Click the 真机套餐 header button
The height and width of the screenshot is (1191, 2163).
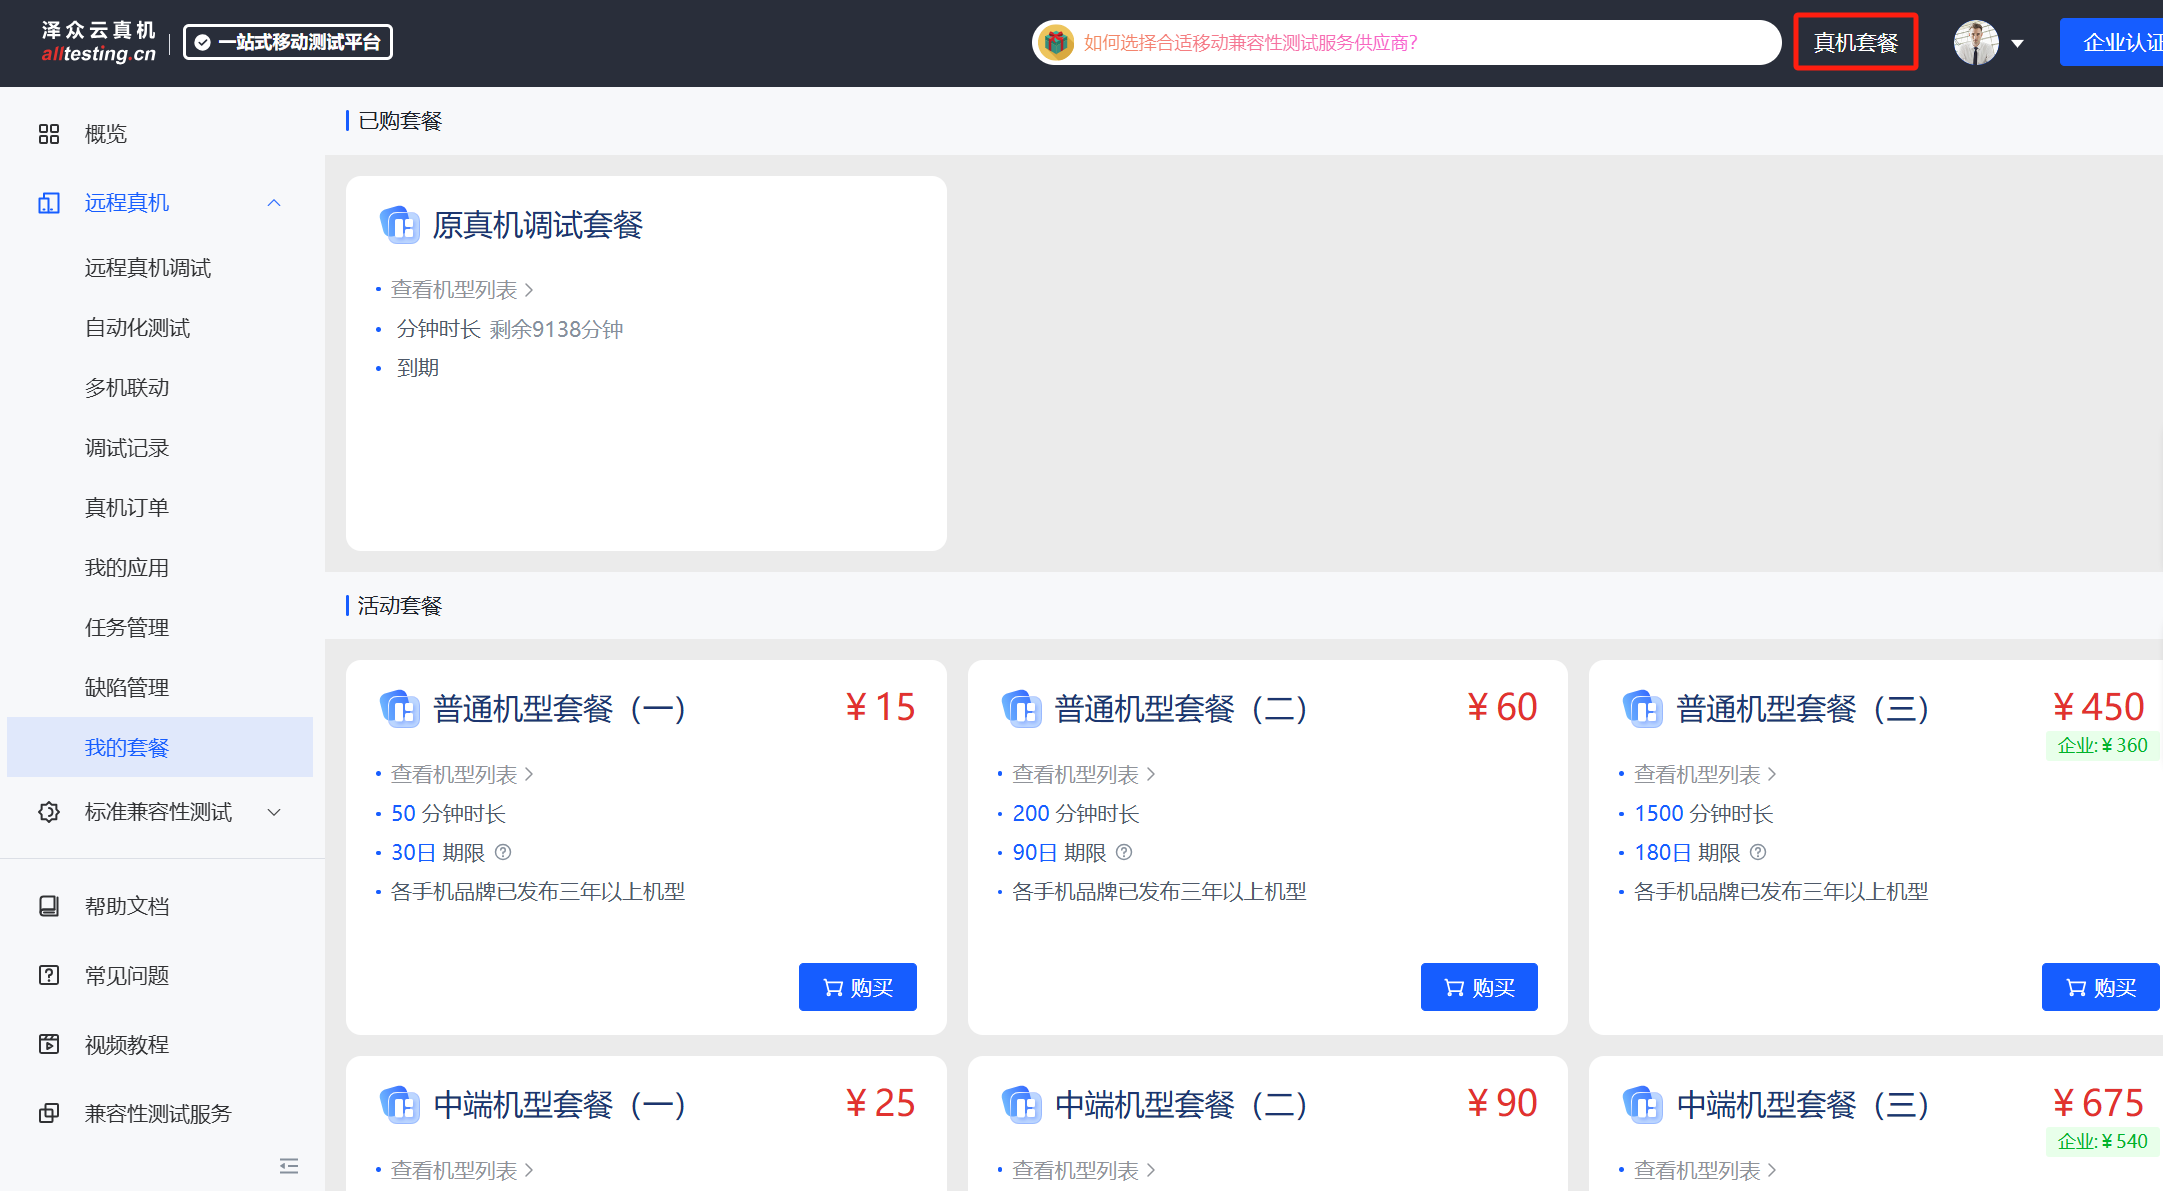coord(1855,42)
